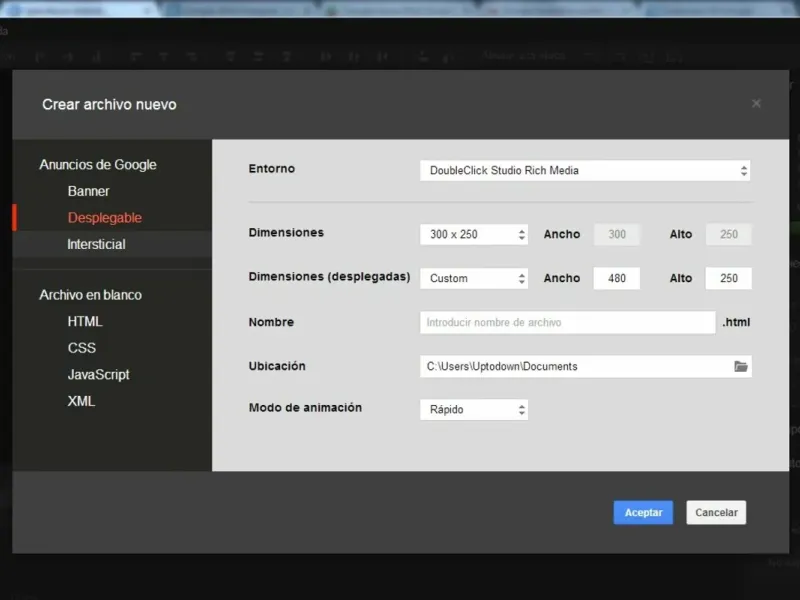Select Banner under Anuncios de Google

(89, 191)
